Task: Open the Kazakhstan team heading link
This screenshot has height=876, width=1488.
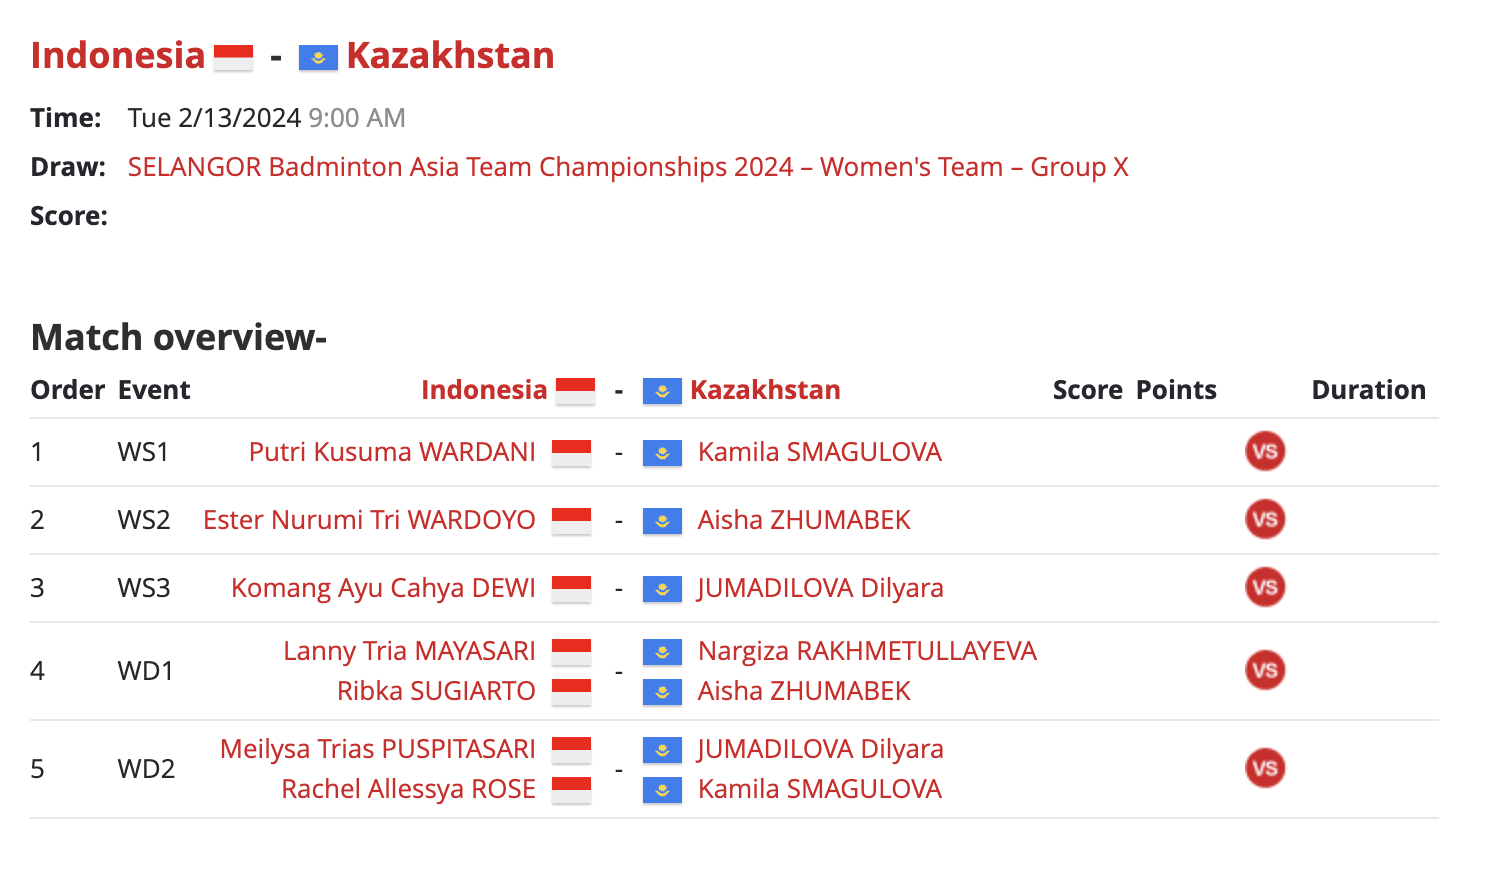Action: tap(450, 55)
